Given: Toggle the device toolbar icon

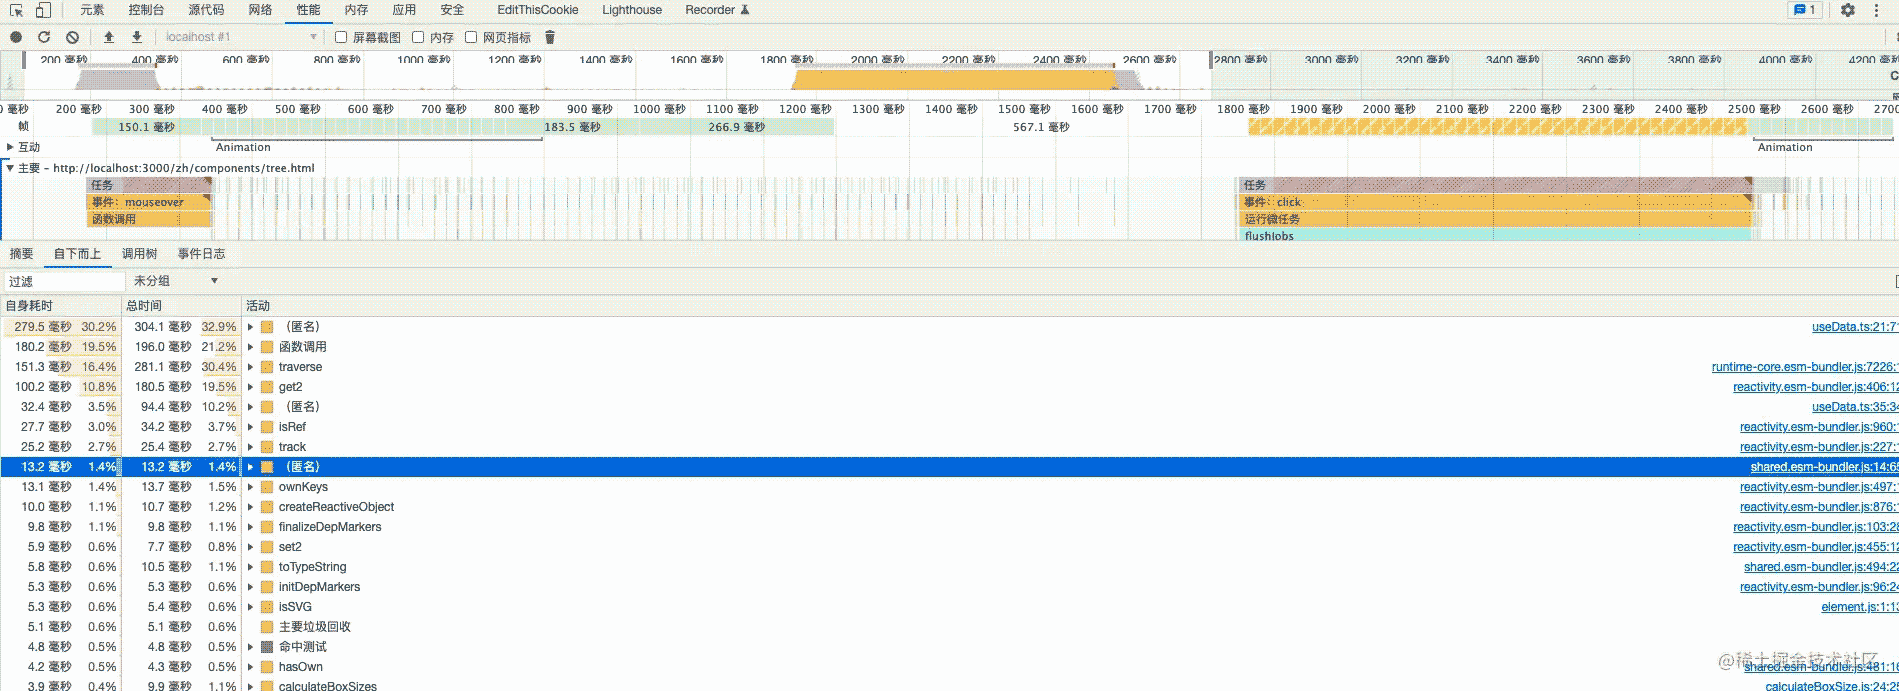Looking at the screenshot, I should 43,10.
